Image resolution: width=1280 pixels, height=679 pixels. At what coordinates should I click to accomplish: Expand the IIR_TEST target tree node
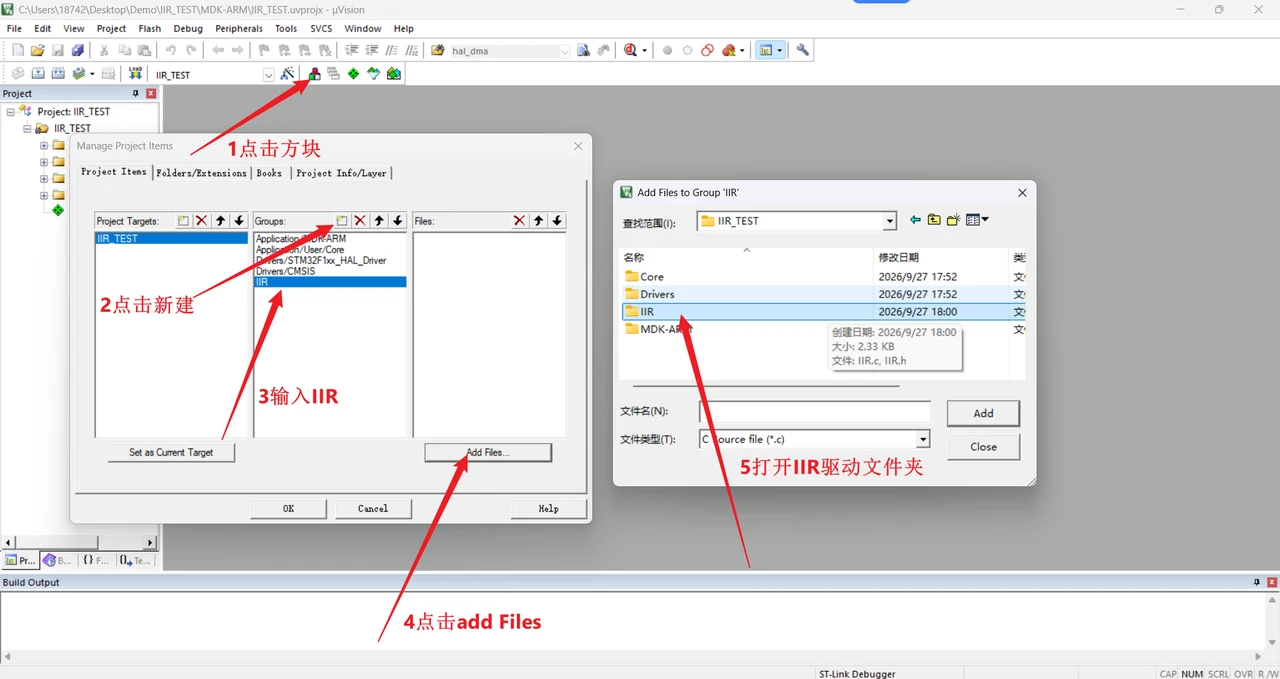(x=28, y=128)
